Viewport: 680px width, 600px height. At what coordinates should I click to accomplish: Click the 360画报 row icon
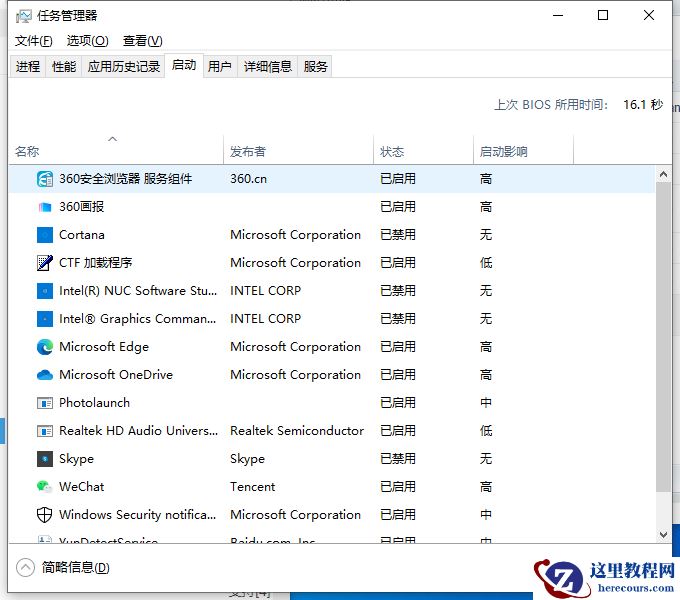pyautogui.click(x=45, y=207)
